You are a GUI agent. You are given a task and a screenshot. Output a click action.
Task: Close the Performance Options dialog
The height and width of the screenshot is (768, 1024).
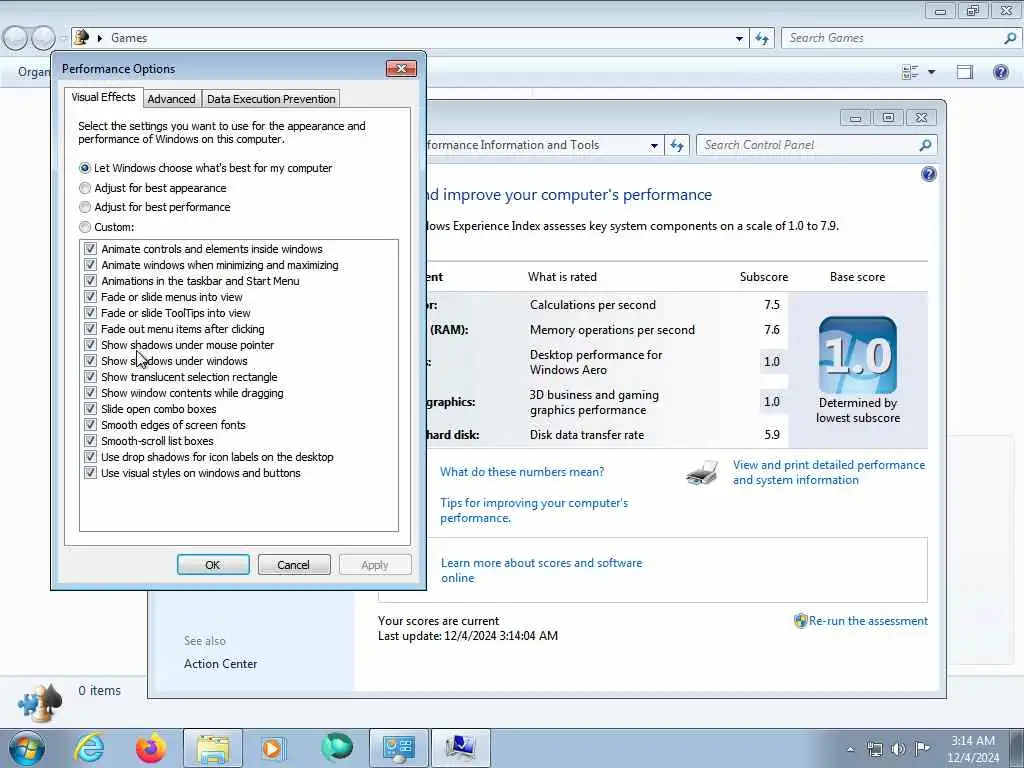point(401,69)
